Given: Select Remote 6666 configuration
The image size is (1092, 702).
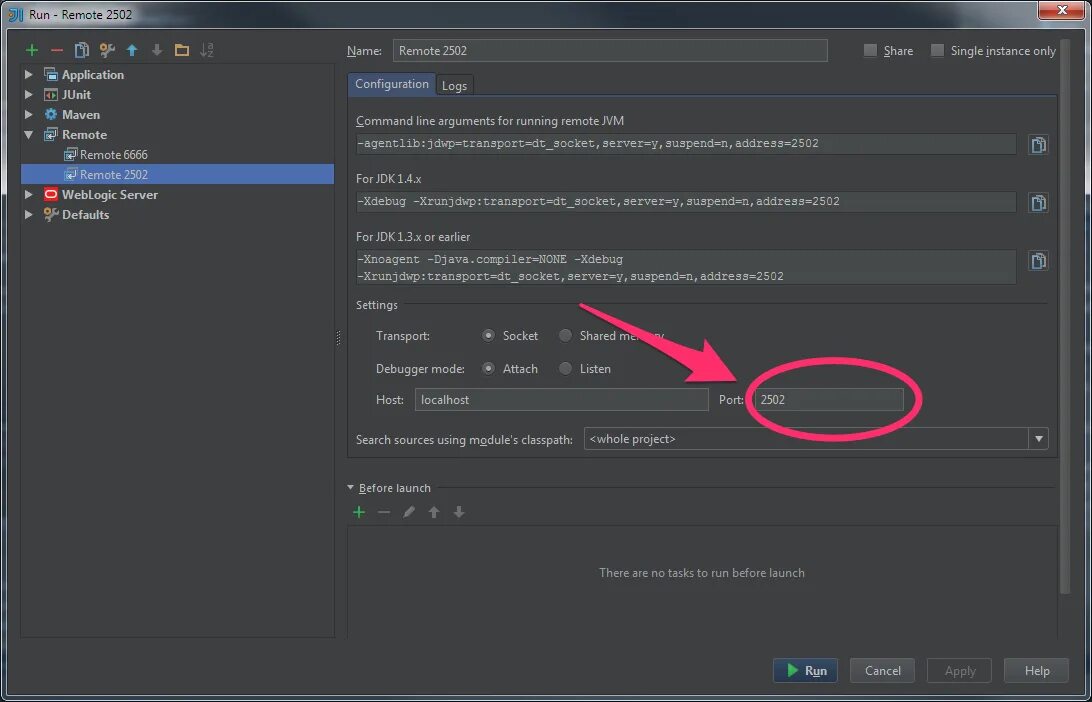Looking at the screenshot, I should click(114, 155).
